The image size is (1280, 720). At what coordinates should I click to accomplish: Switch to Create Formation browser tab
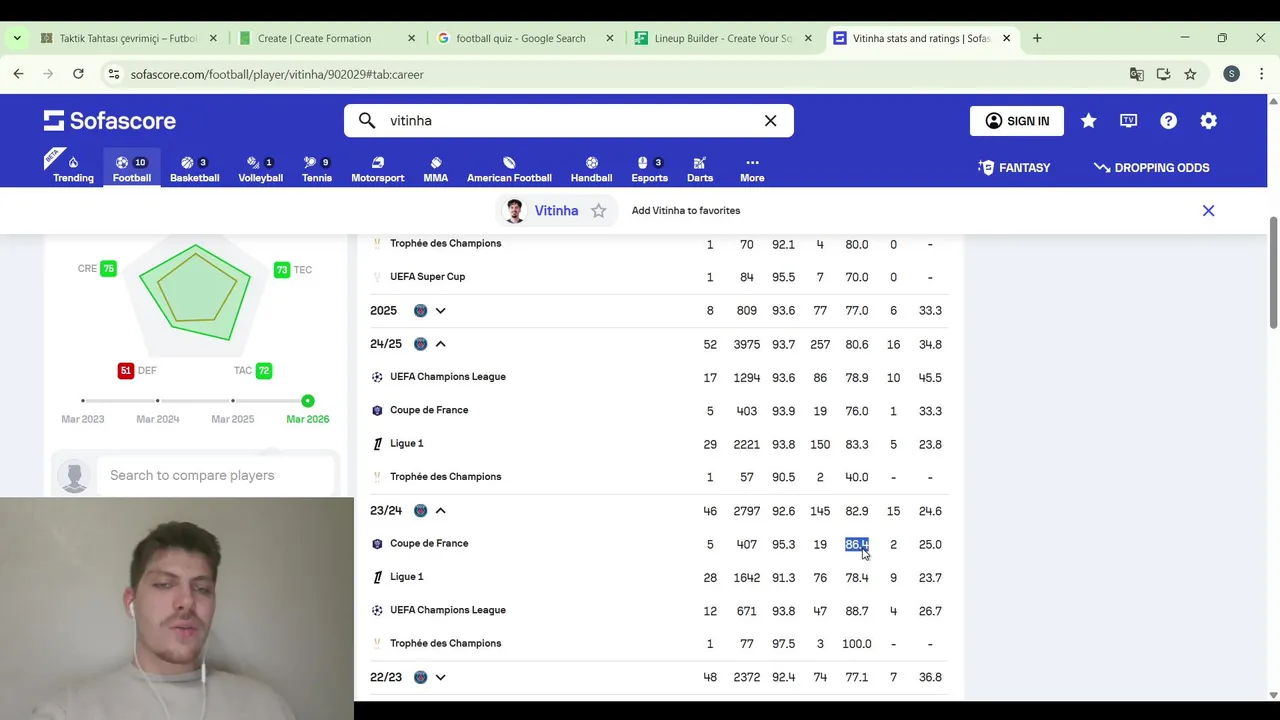[x=327, y=38]
